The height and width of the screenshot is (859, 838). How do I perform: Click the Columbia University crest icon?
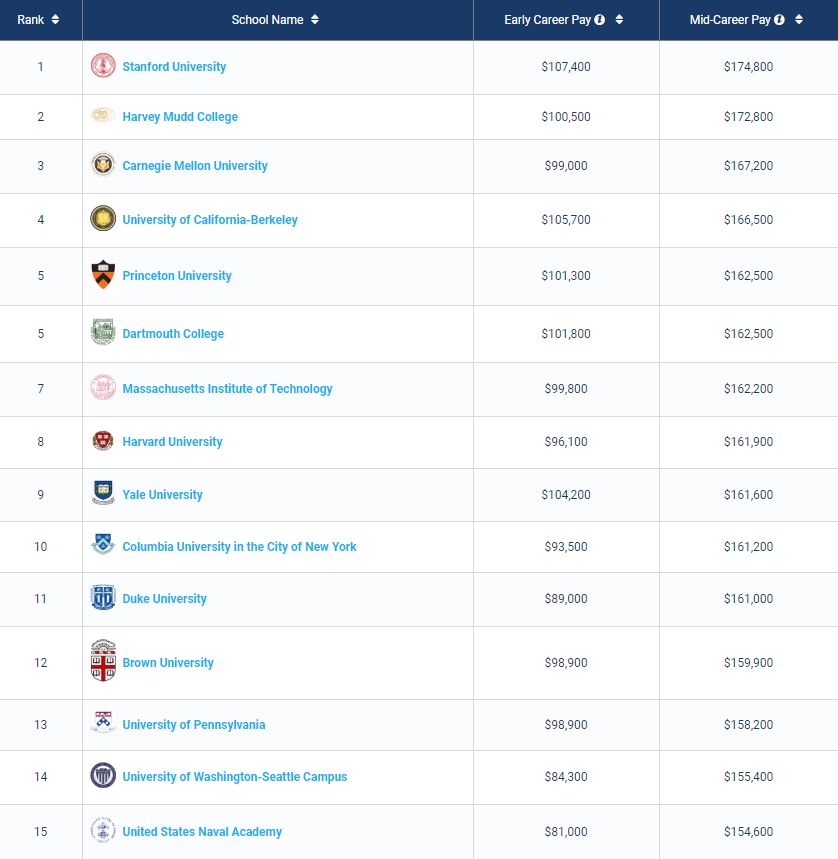[x=103, y=545]
